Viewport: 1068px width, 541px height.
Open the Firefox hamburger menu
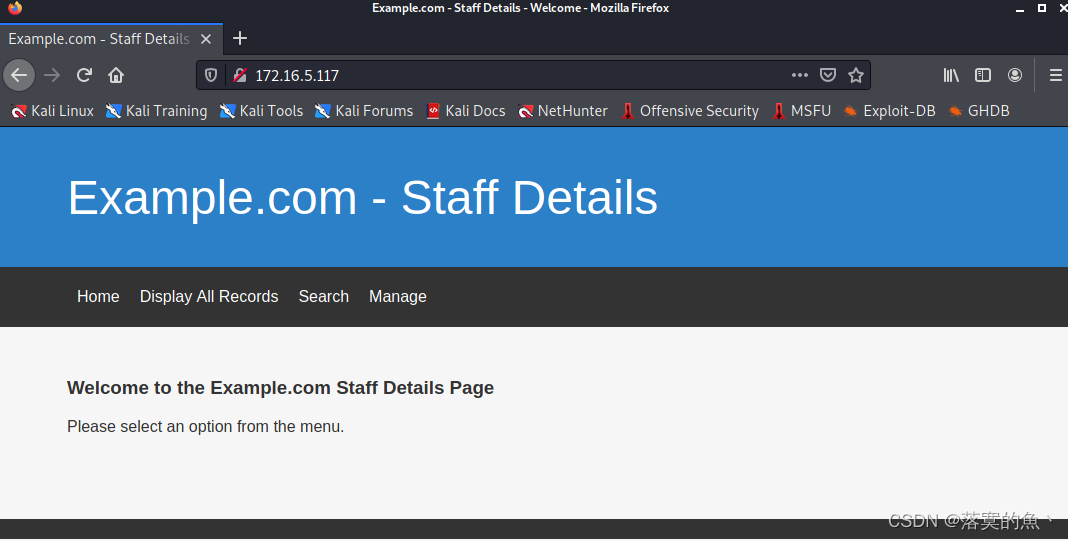click(1055, 75)
